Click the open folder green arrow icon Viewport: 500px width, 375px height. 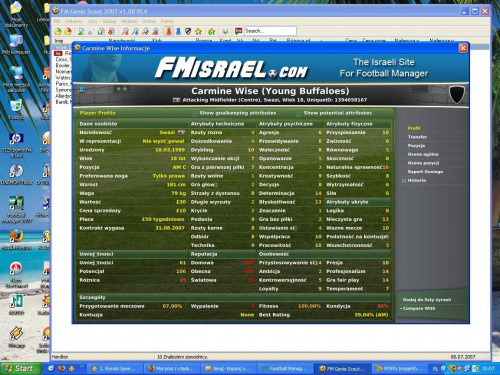click(58, 31)
